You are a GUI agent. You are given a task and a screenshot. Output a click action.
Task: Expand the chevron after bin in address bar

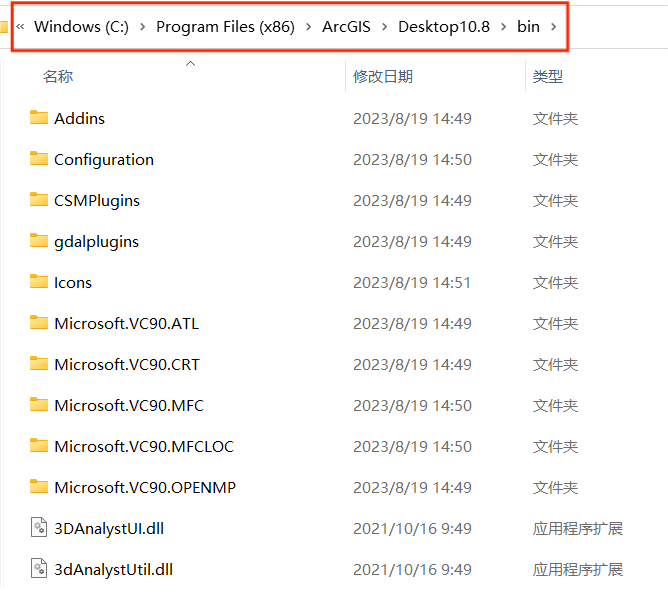[x=555, y=27]
